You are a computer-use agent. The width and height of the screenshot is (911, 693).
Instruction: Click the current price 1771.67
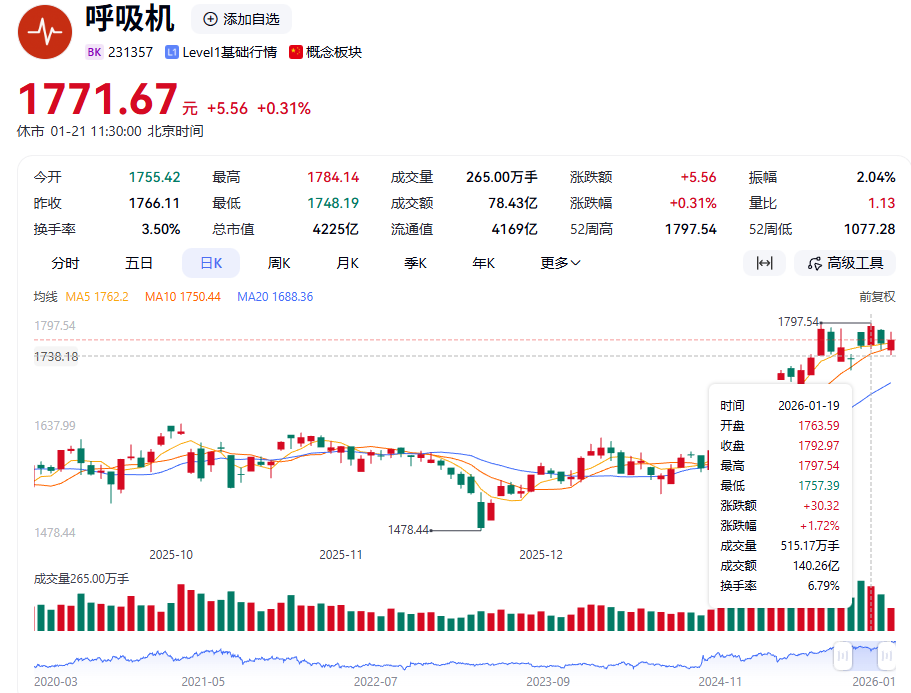click(98, 99)
